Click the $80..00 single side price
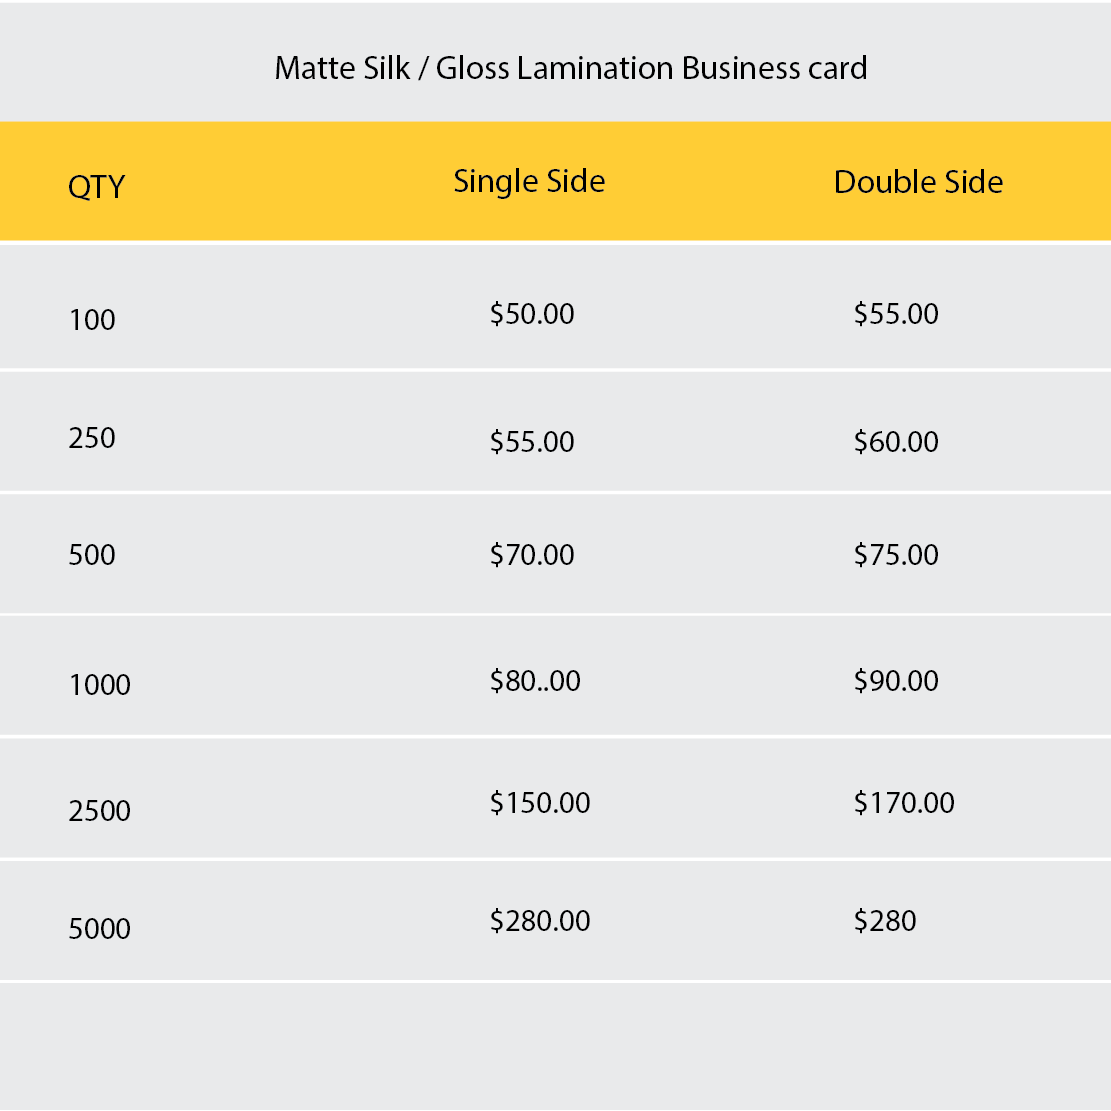1111x1111 pixels. [x=535, y=681]
